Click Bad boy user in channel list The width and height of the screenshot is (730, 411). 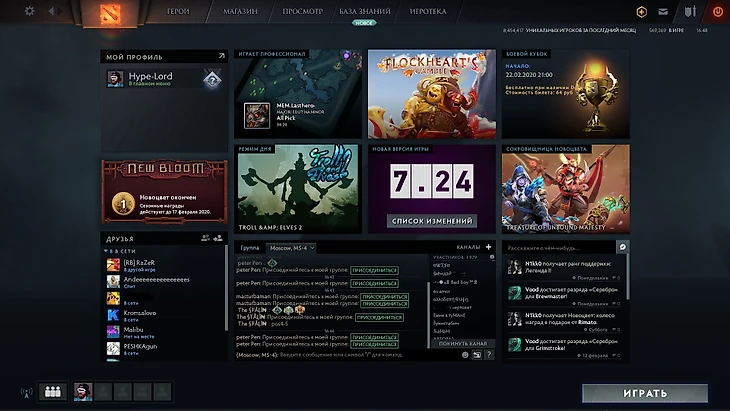[455, 282]
